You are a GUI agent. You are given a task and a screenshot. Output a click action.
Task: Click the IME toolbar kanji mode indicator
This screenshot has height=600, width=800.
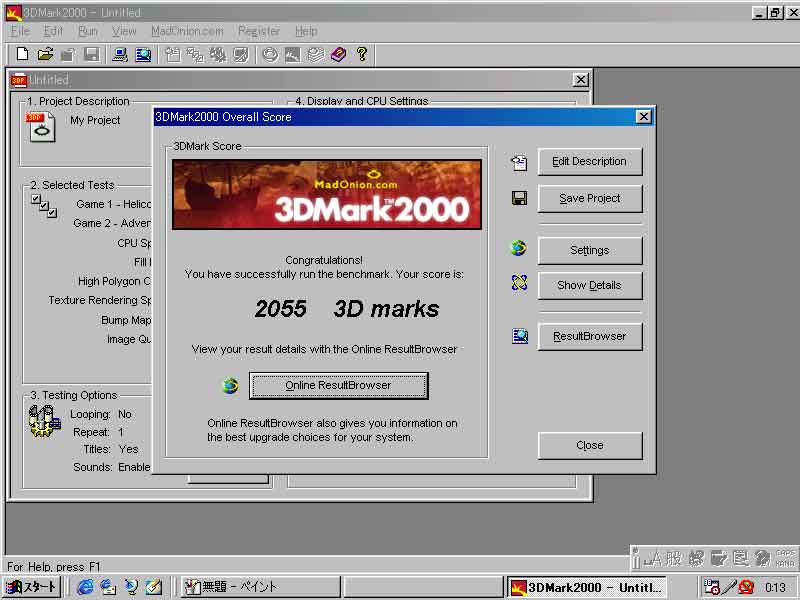pyautogui.click(x=673, y=559)
